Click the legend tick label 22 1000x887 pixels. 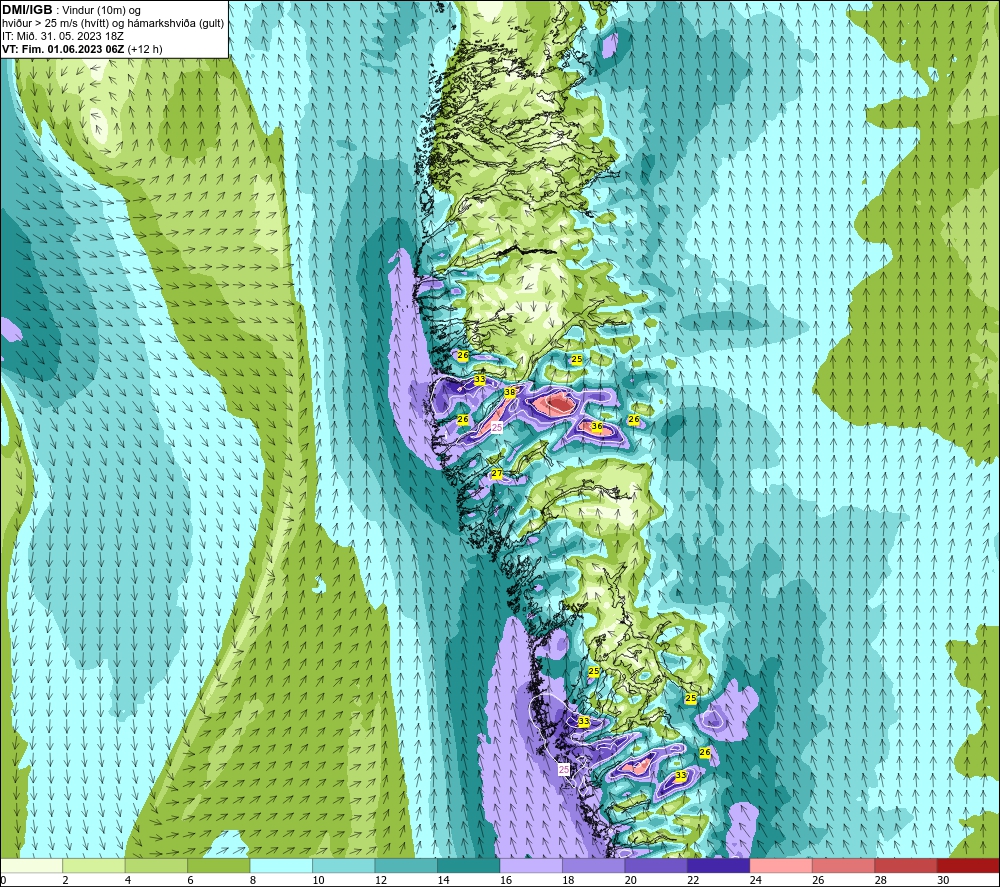(x=693, y=881)
